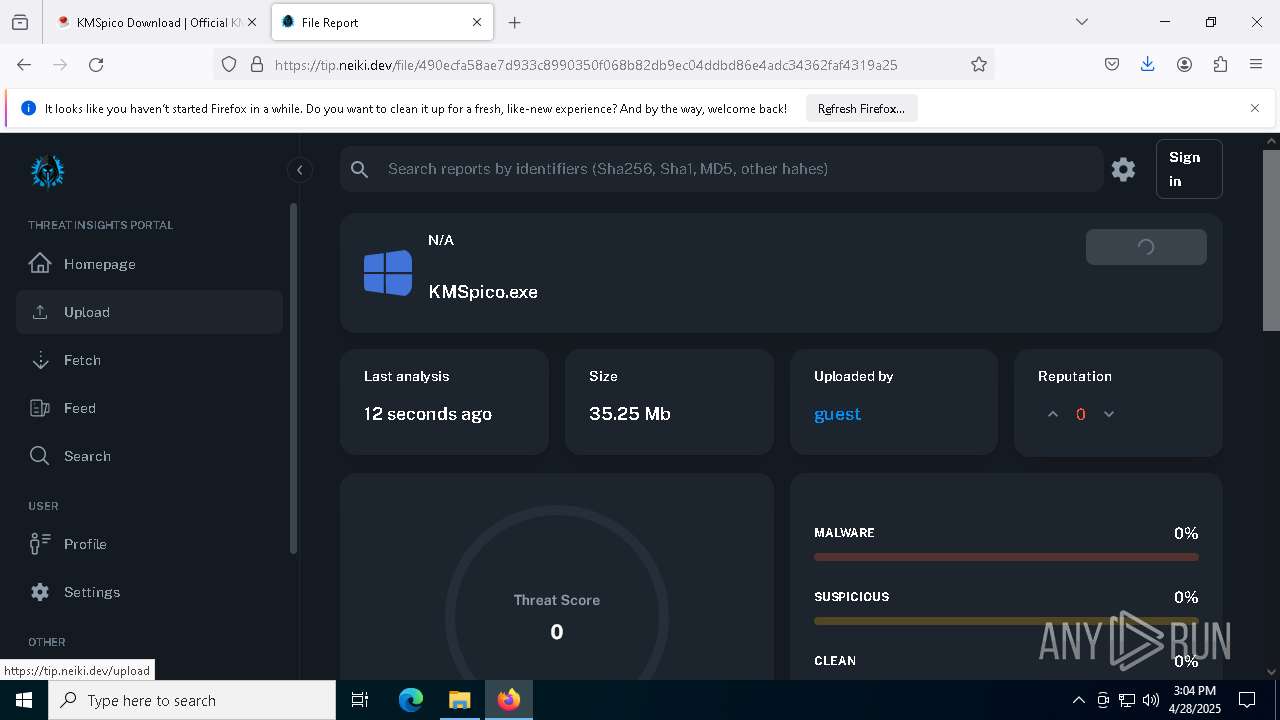Click the KMSpico.exe file name
Image resolution: width=1280 pixels, height=720 pixels.
pos(483,292)
